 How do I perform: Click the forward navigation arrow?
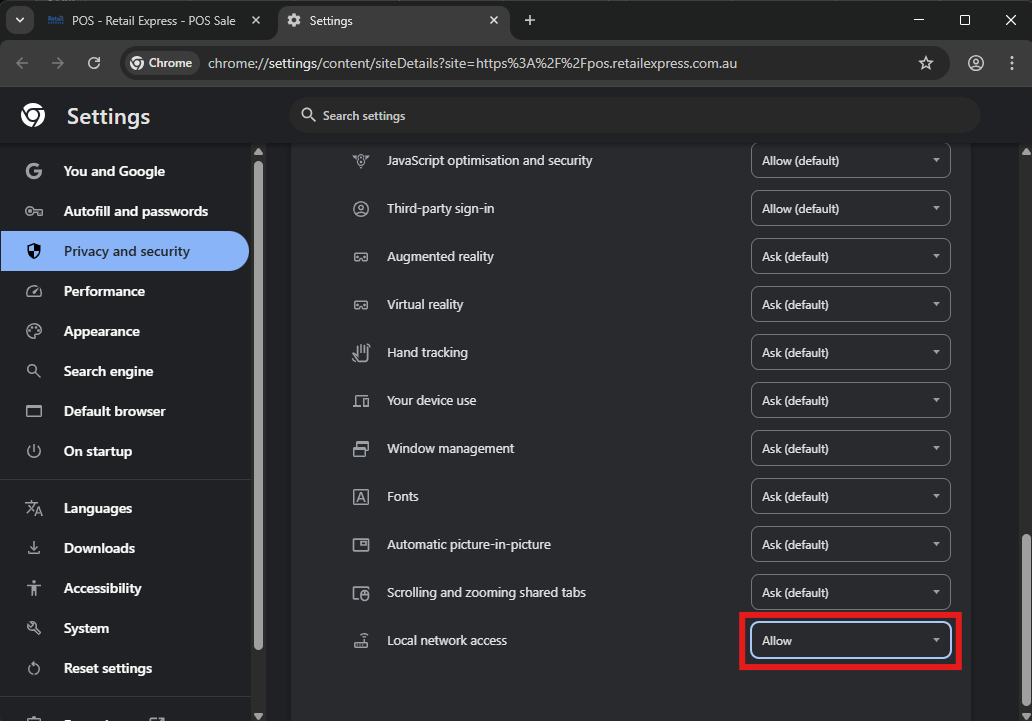[x=58, y=63]
